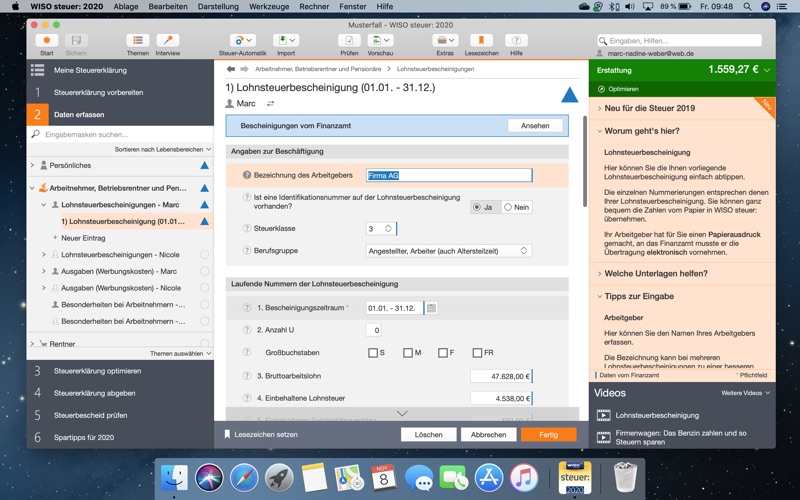The height and width of the screenshot is (500, 800).
Task: Toggle status circle for Ausgaben (Werbungskosten) - Marc
Action: pos(205,271)
